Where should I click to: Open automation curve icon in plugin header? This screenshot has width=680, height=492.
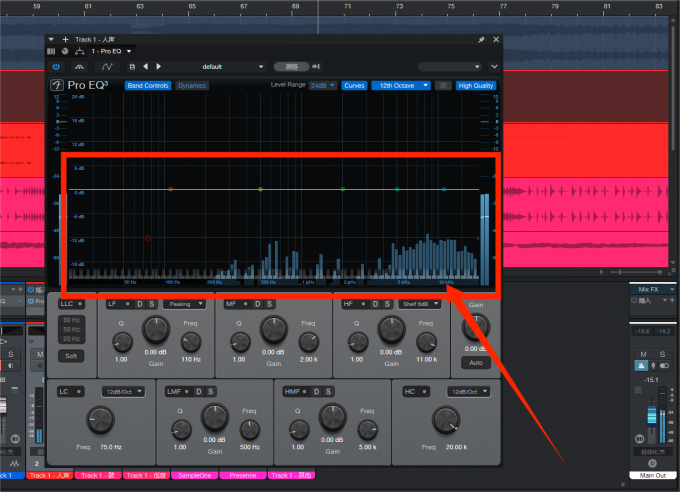pos(107,67)
